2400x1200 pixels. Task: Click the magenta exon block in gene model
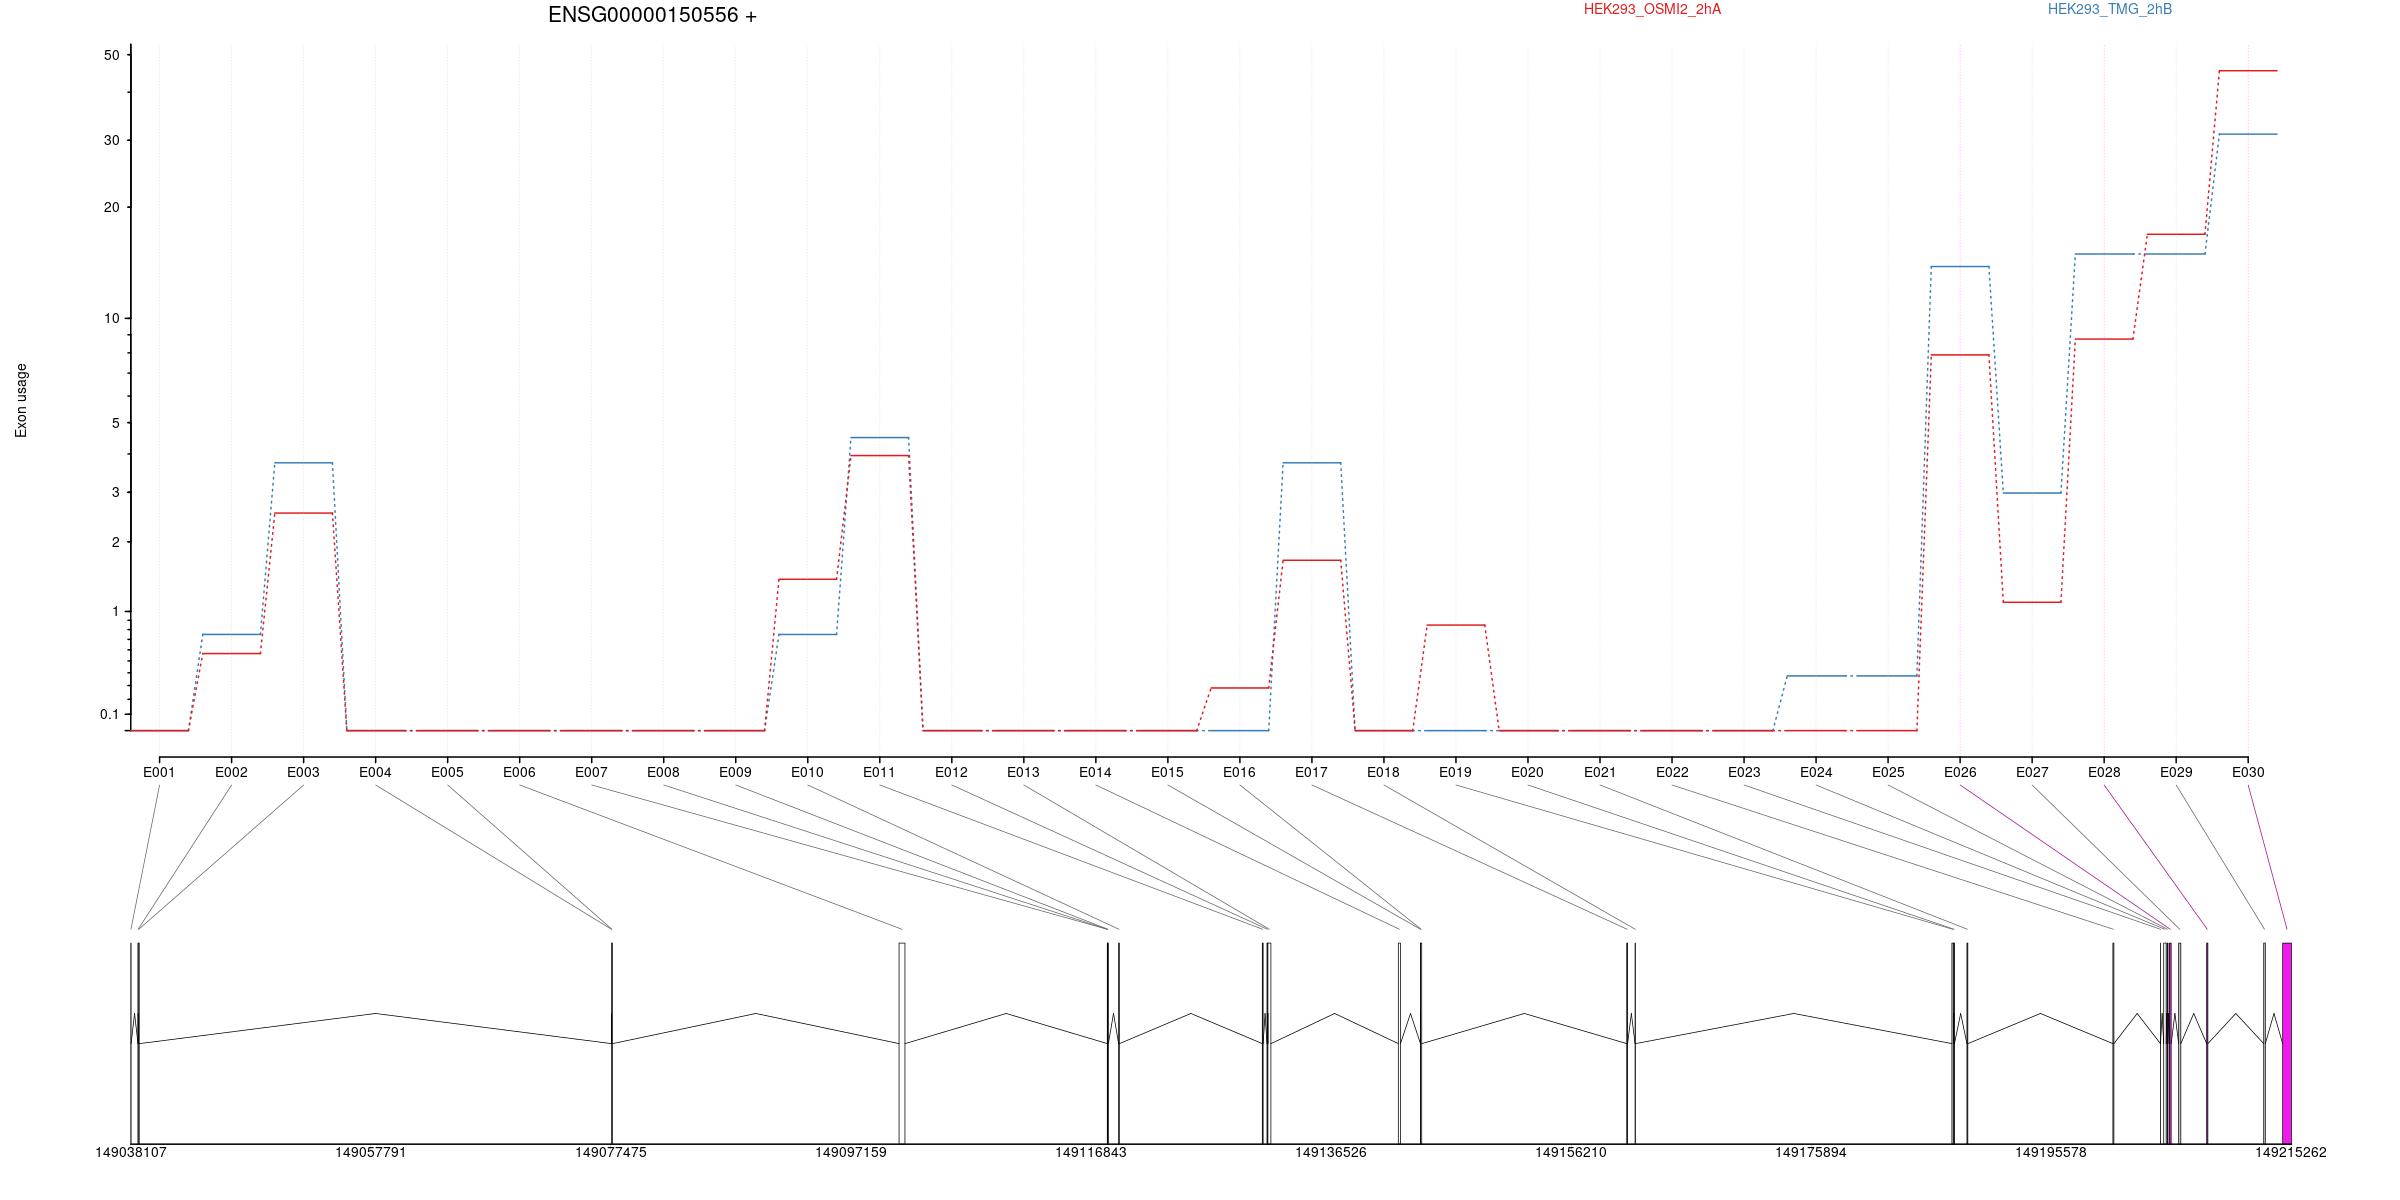point(2287,1043)
